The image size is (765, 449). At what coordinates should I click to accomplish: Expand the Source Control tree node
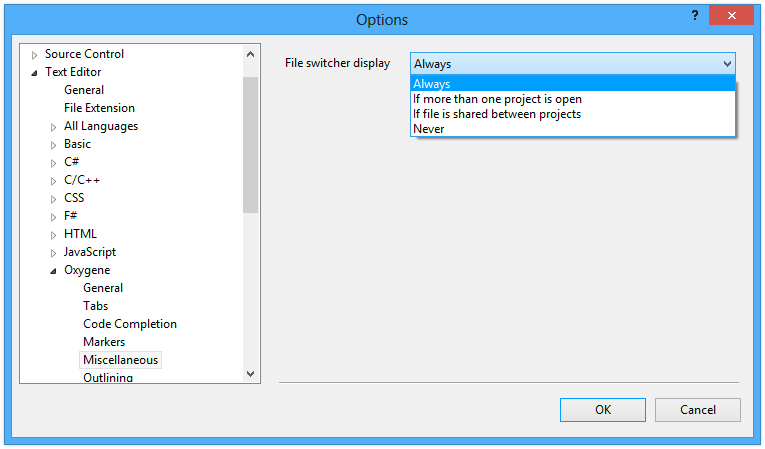coord(35,55)
